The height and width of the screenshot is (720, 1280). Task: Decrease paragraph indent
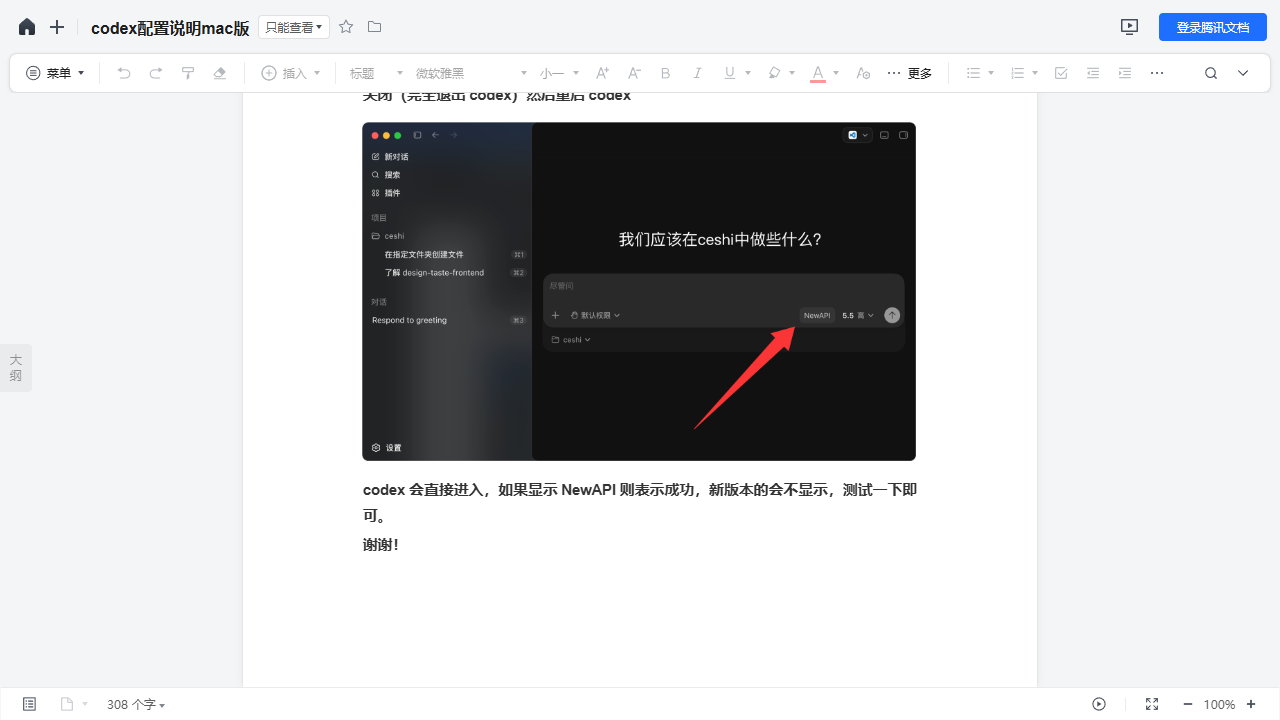click(x=1093, y=73)
